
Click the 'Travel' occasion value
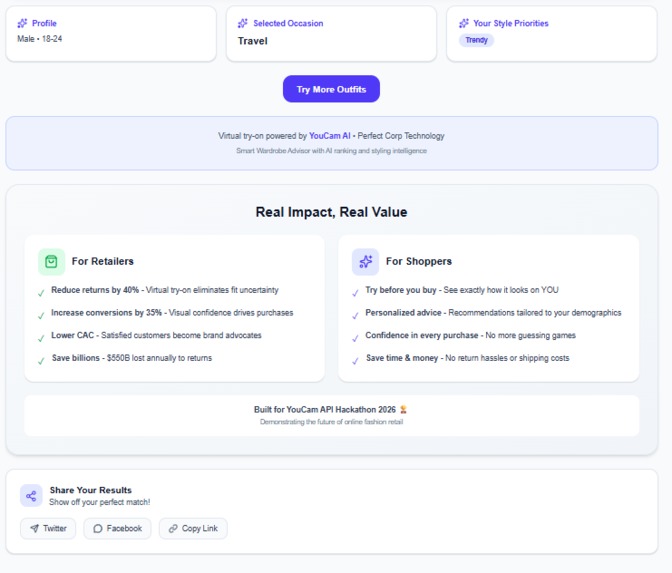click(253, 41)
